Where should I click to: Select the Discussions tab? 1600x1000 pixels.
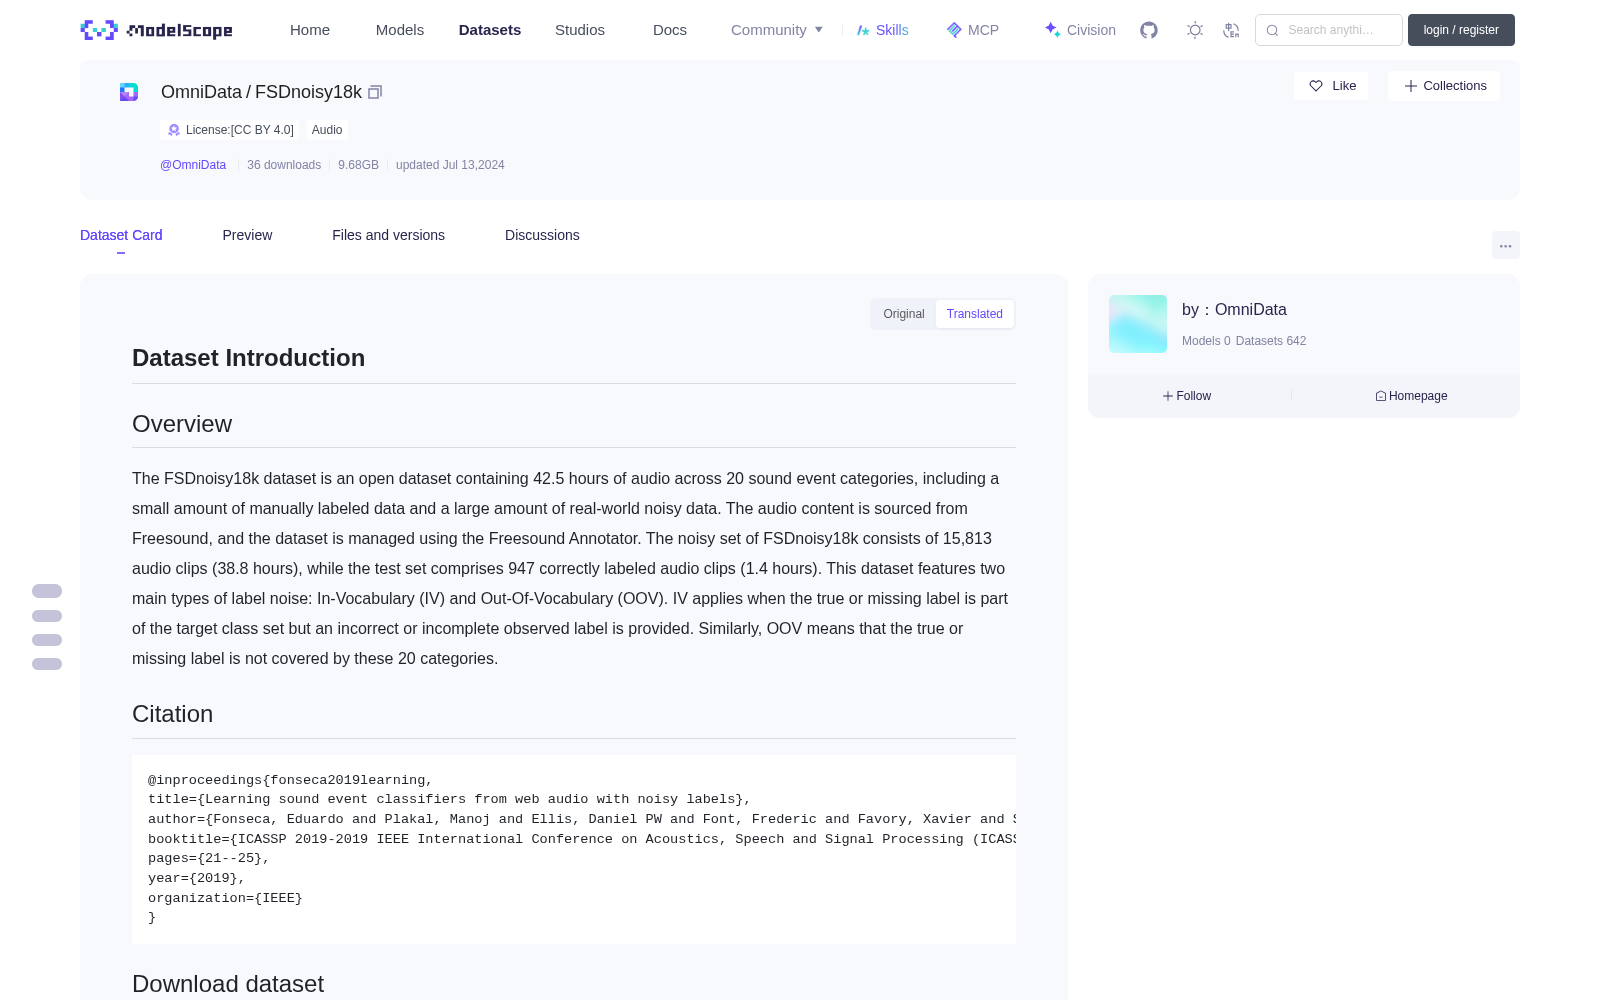tap(542, 235)
